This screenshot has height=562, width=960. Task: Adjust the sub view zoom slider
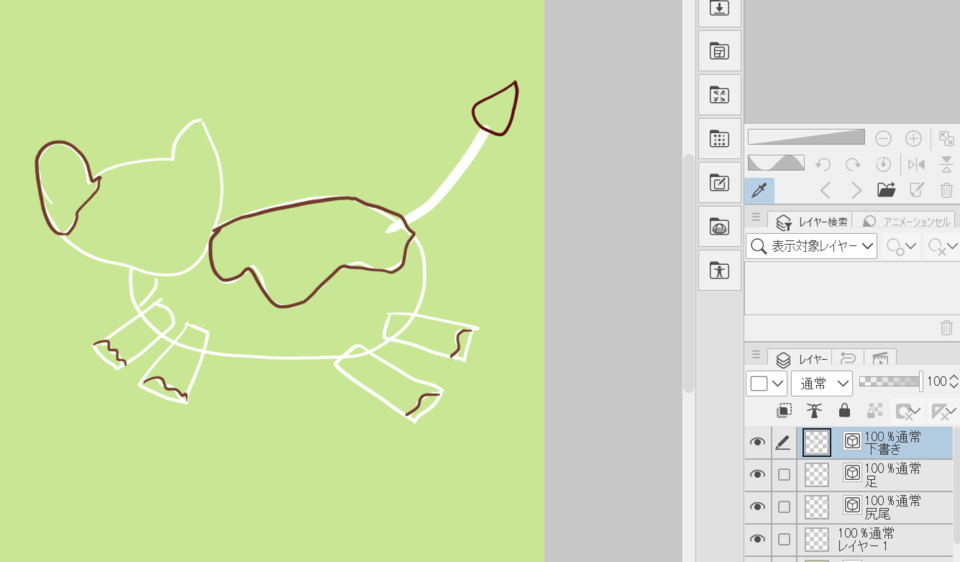click(x=806, y=137)
